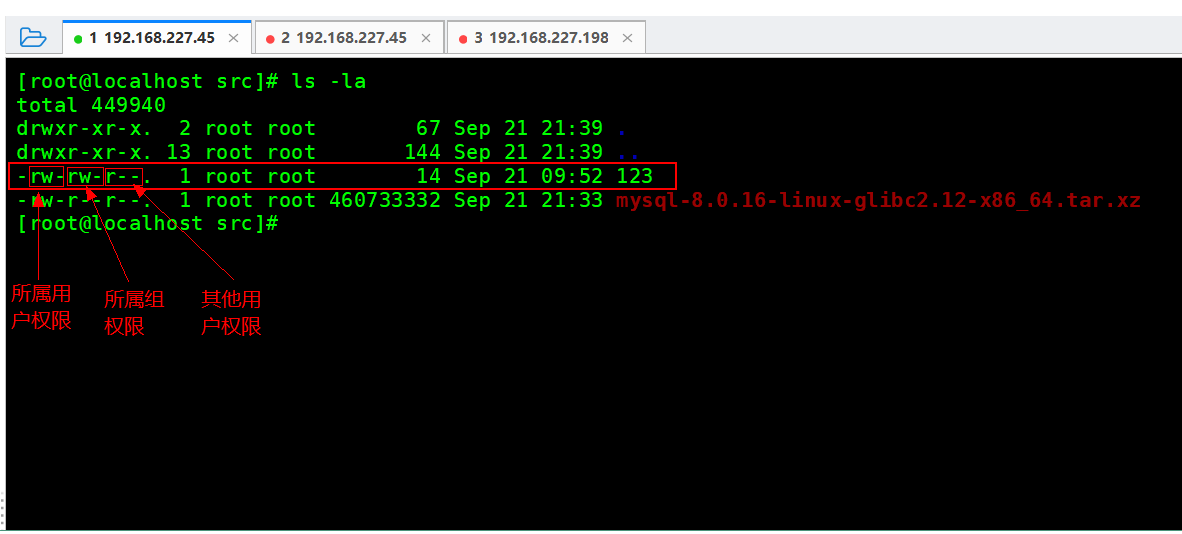Viewport: 1182px width, 534px height.
Task: Click the file name '123'
Action: (634, 177)
